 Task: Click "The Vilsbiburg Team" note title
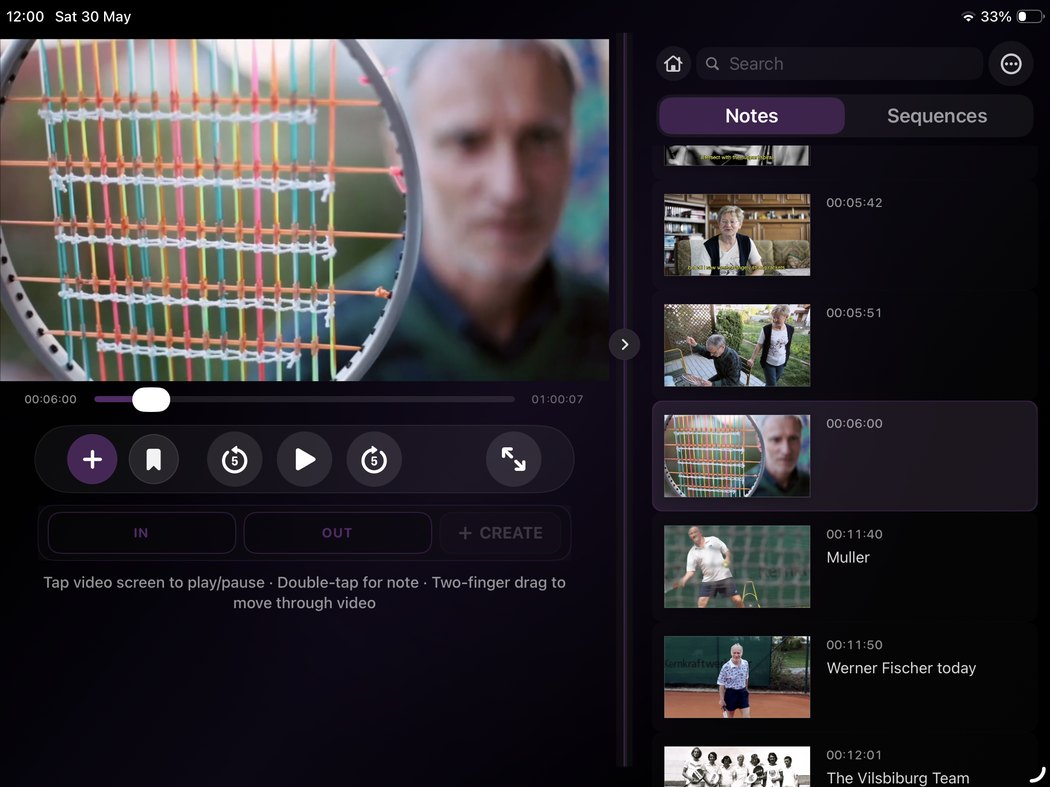coord(898,778)
